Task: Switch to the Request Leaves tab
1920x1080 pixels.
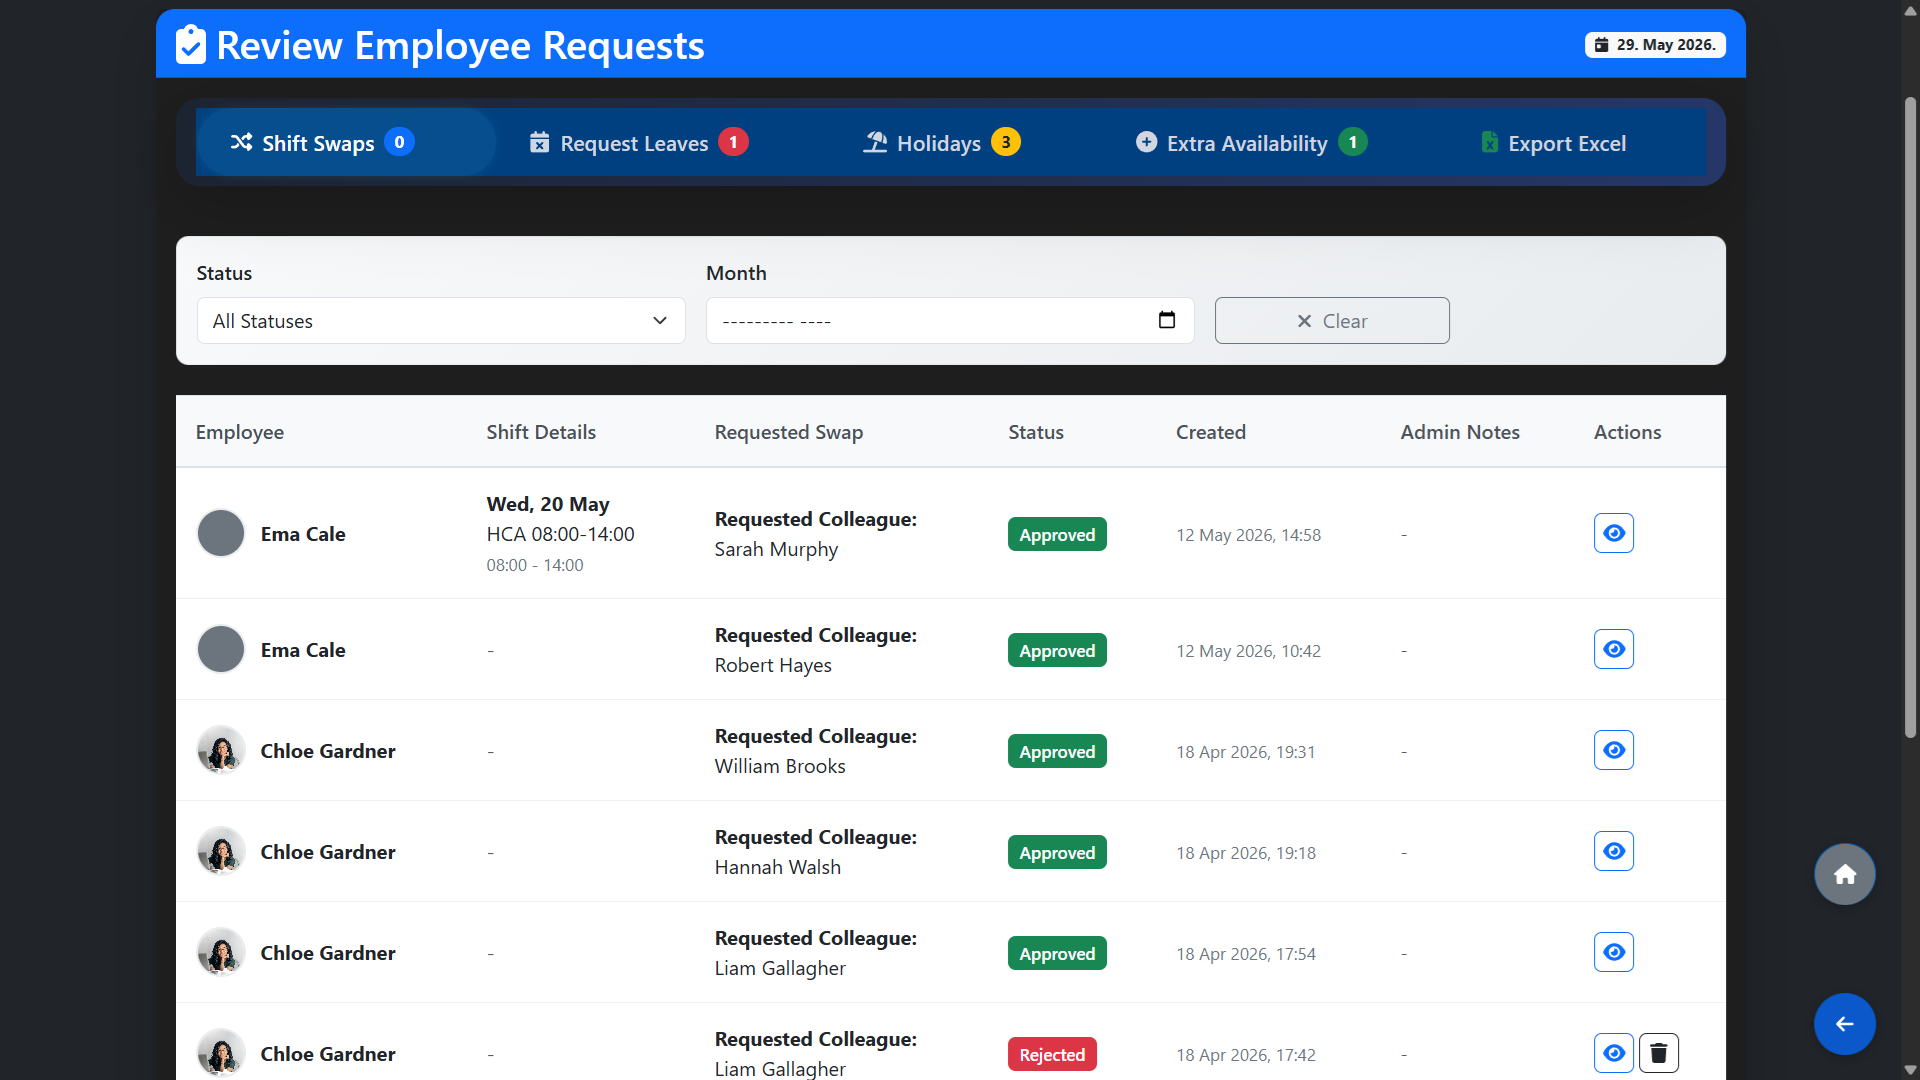Action: pos(638,142)
